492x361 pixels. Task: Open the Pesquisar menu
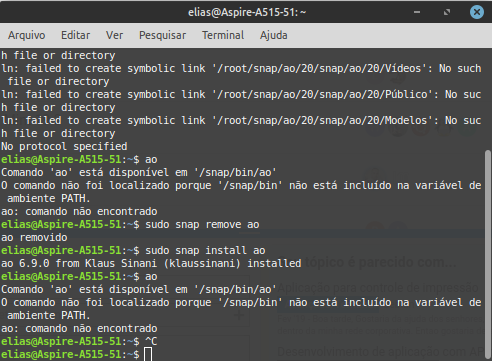click(x=162, y=35)
